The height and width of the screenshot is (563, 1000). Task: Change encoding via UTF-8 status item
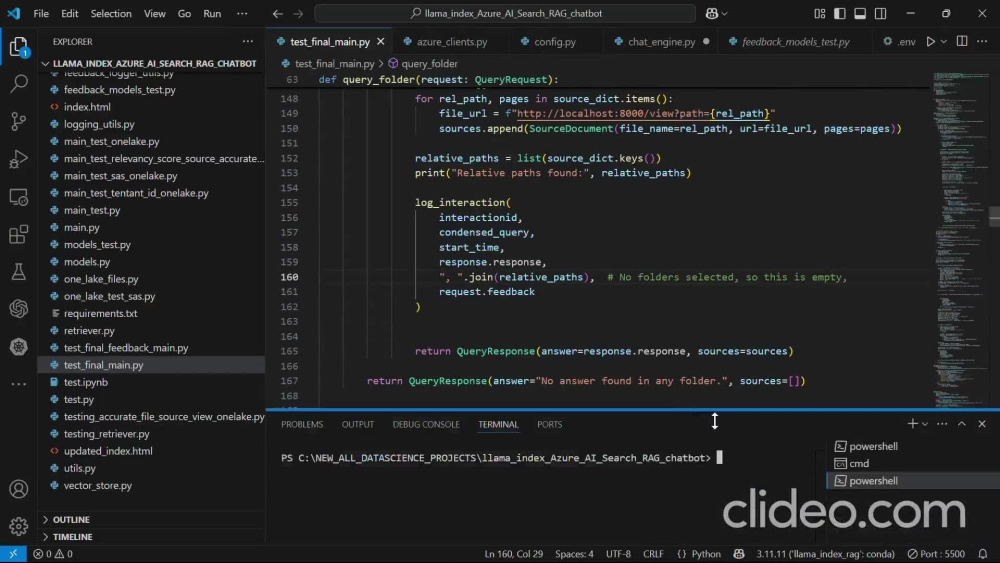pyautogui.click(x=618, y=553)
